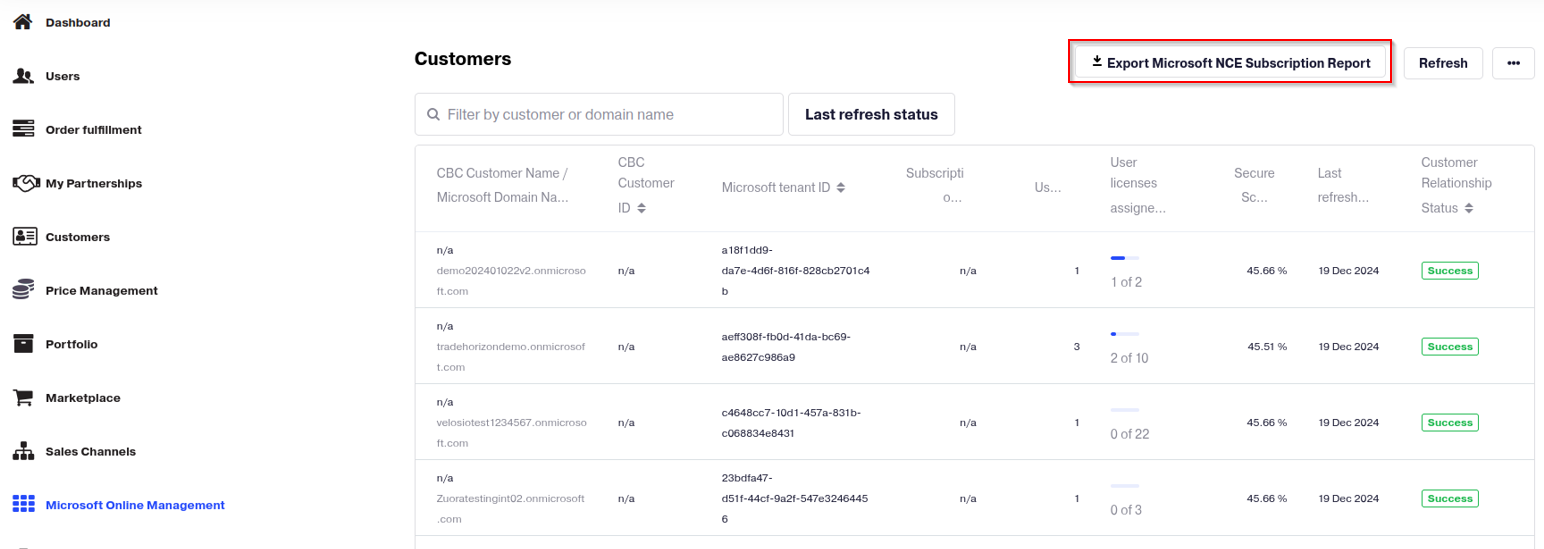Click the CBC Customer Name column header
1544x549 pixels.
(502, 185)
